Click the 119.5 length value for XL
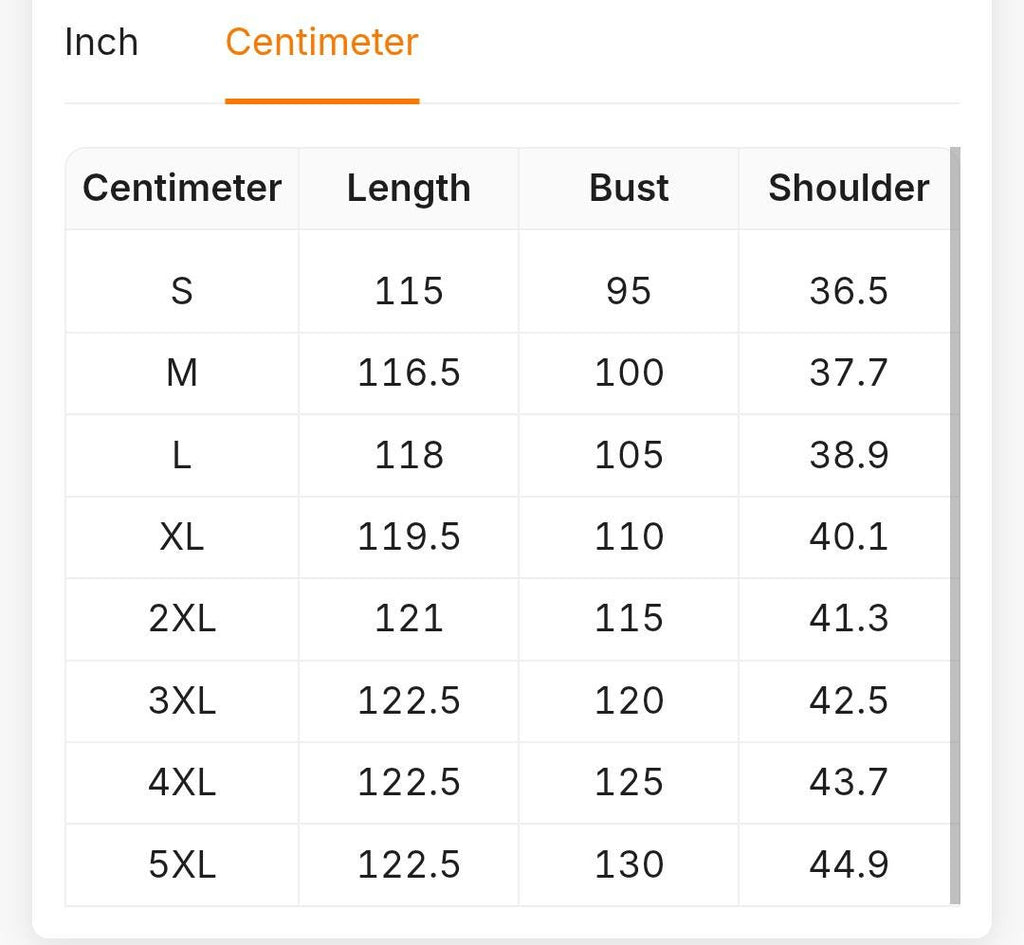 coord(409,537)
